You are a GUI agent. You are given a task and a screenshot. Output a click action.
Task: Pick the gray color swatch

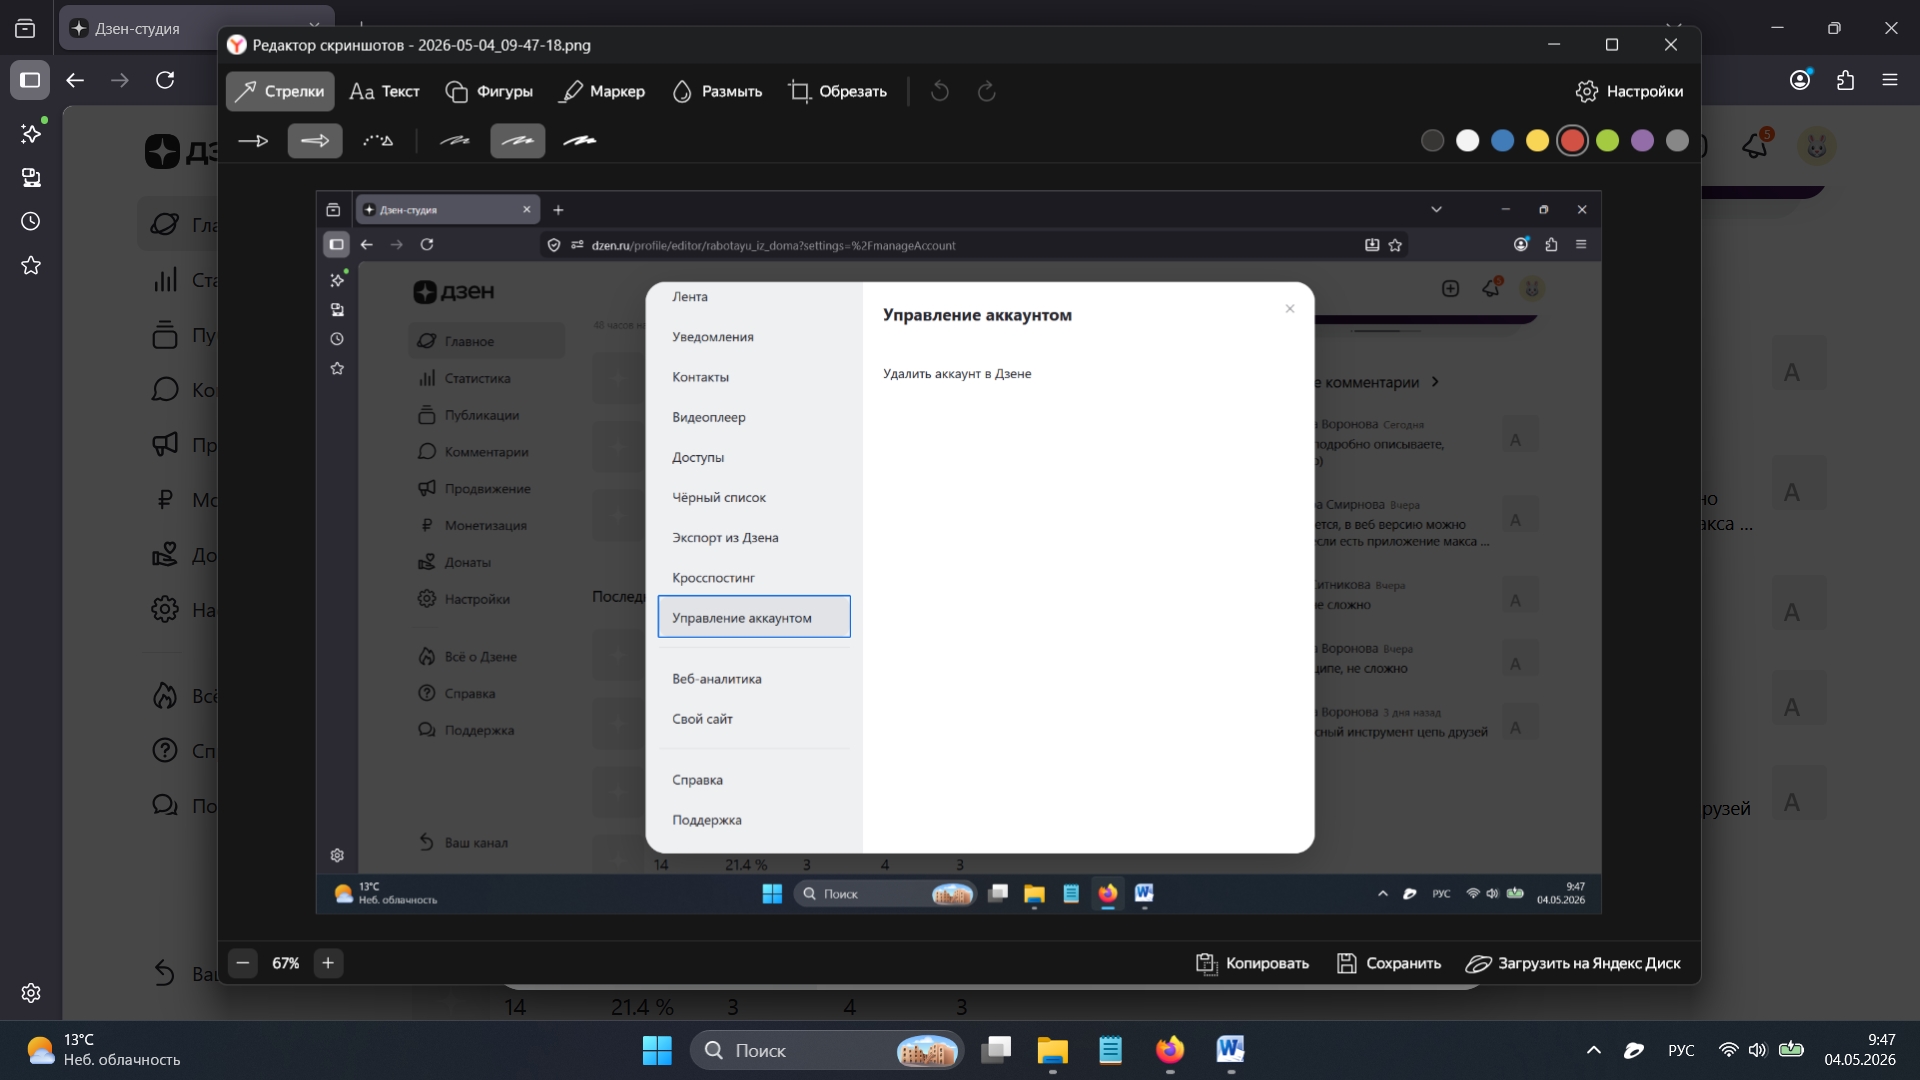1678,141
